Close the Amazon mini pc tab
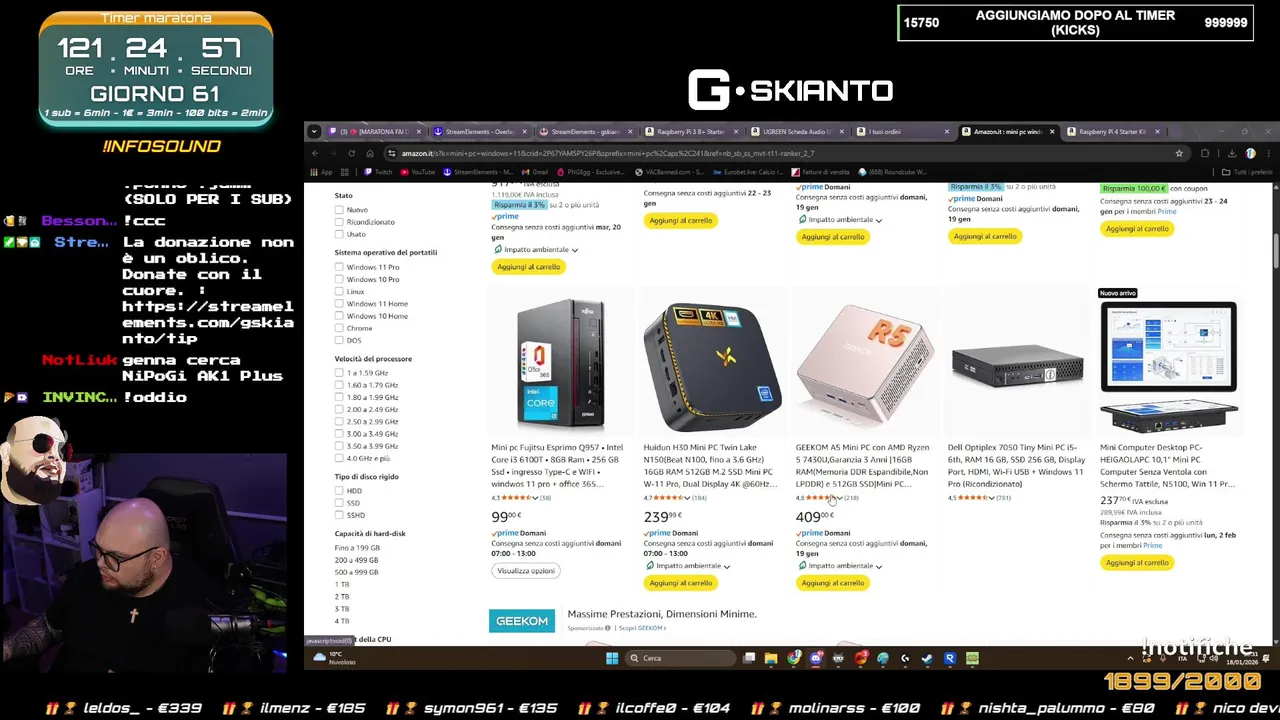 click(x=1052, y=132)
